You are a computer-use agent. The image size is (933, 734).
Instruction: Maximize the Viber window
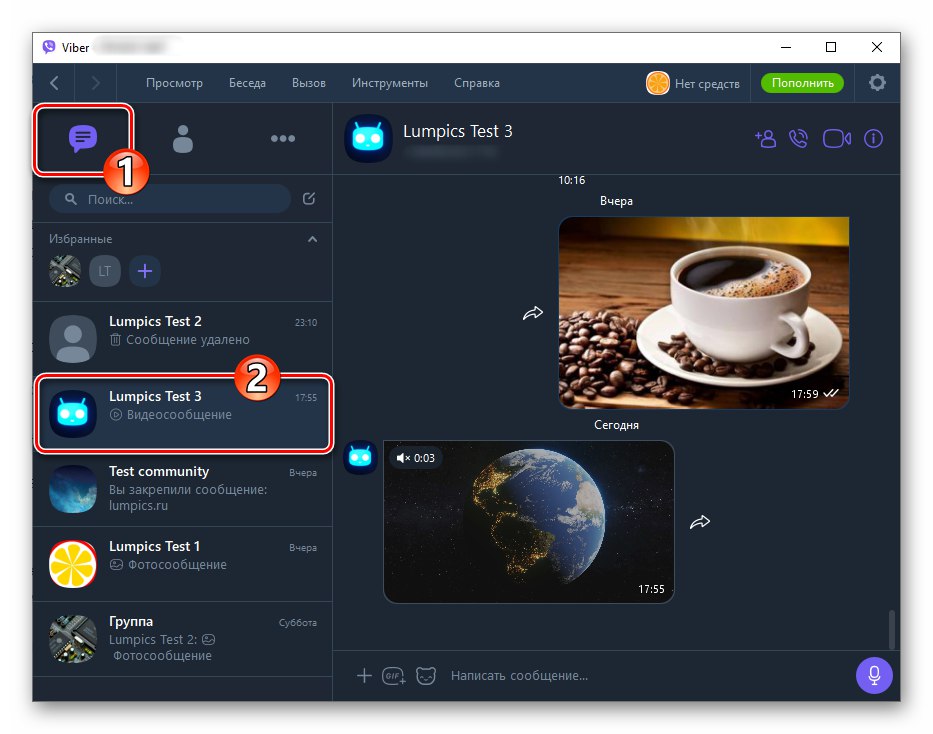[x=831, y=47]
